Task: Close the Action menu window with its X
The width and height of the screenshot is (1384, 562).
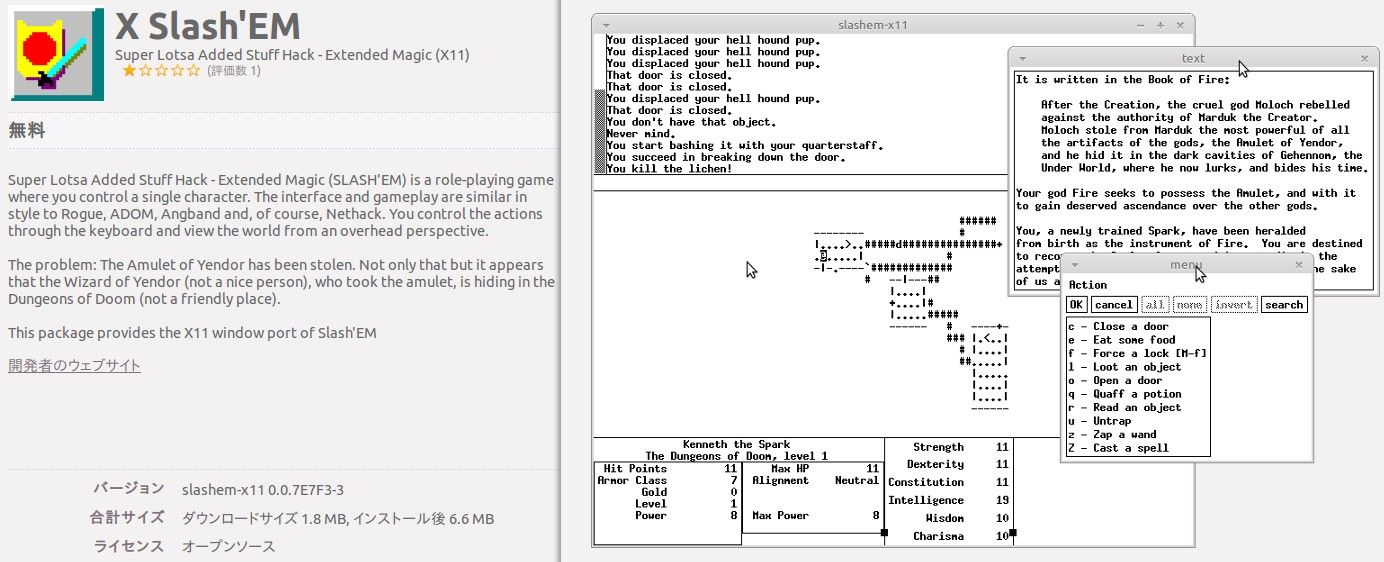Action: click(1299, 264)
